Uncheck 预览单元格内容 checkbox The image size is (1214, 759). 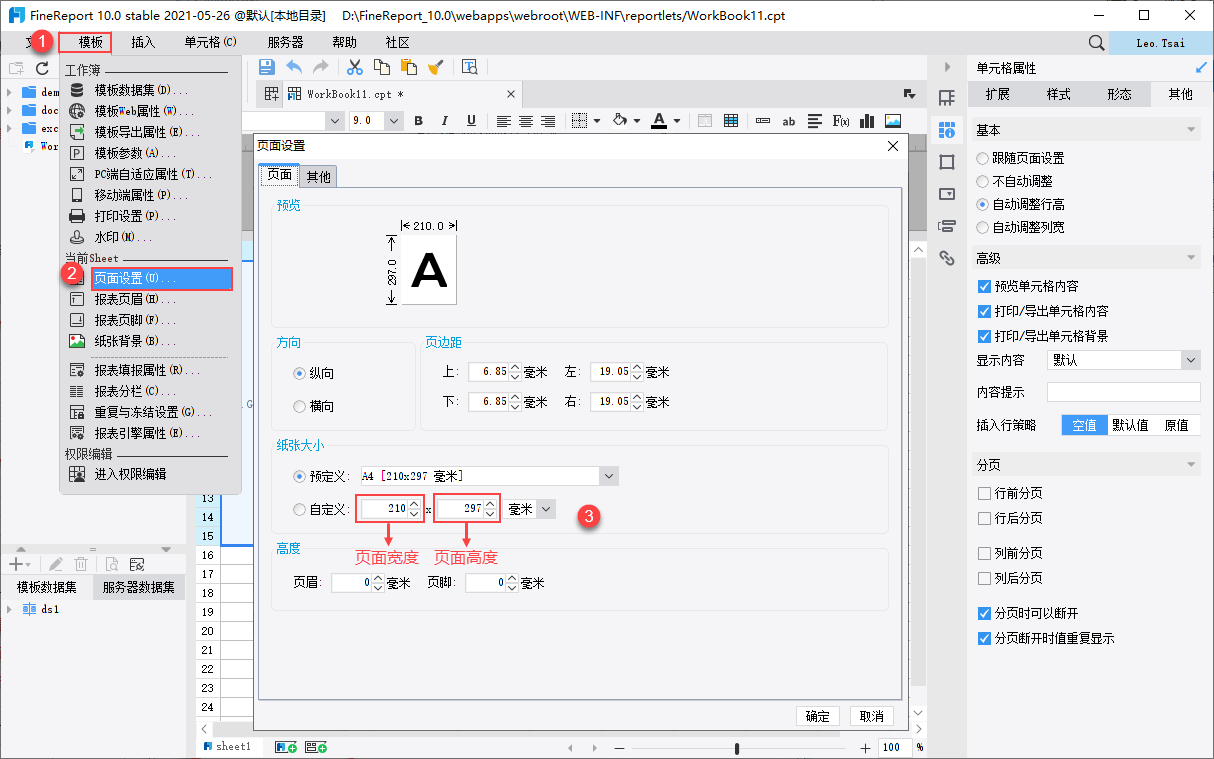(984, 287)
